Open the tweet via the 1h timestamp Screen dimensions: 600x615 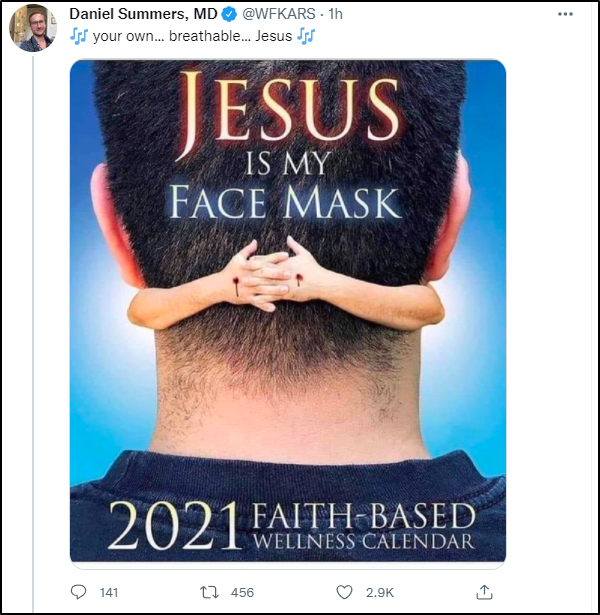coord(336,14)
